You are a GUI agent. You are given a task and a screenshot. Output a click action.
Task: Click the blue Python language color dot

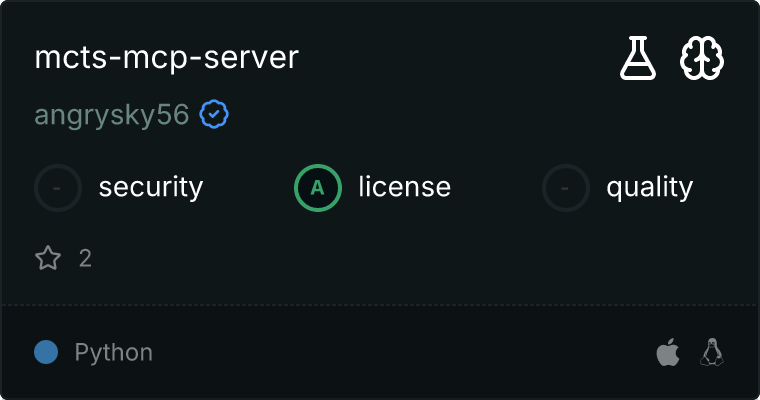point(46,352)
